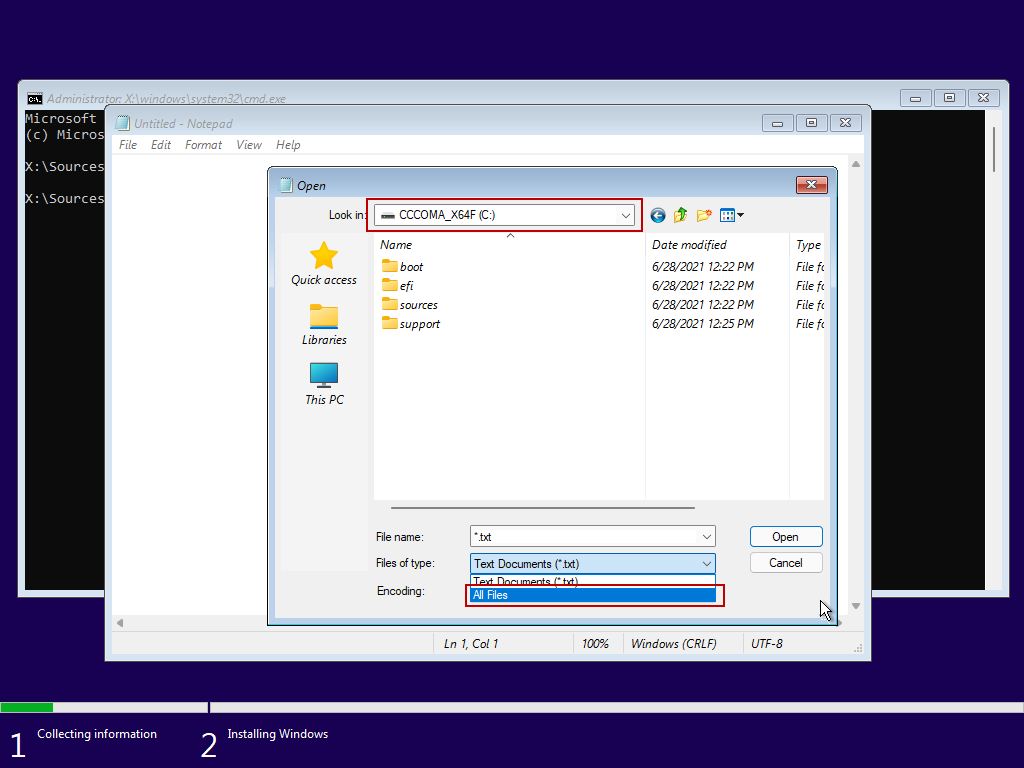This screenshot has height=768, width=1024.
Task: Click Windows (CRLF) status entry
Action: [673, 644]
